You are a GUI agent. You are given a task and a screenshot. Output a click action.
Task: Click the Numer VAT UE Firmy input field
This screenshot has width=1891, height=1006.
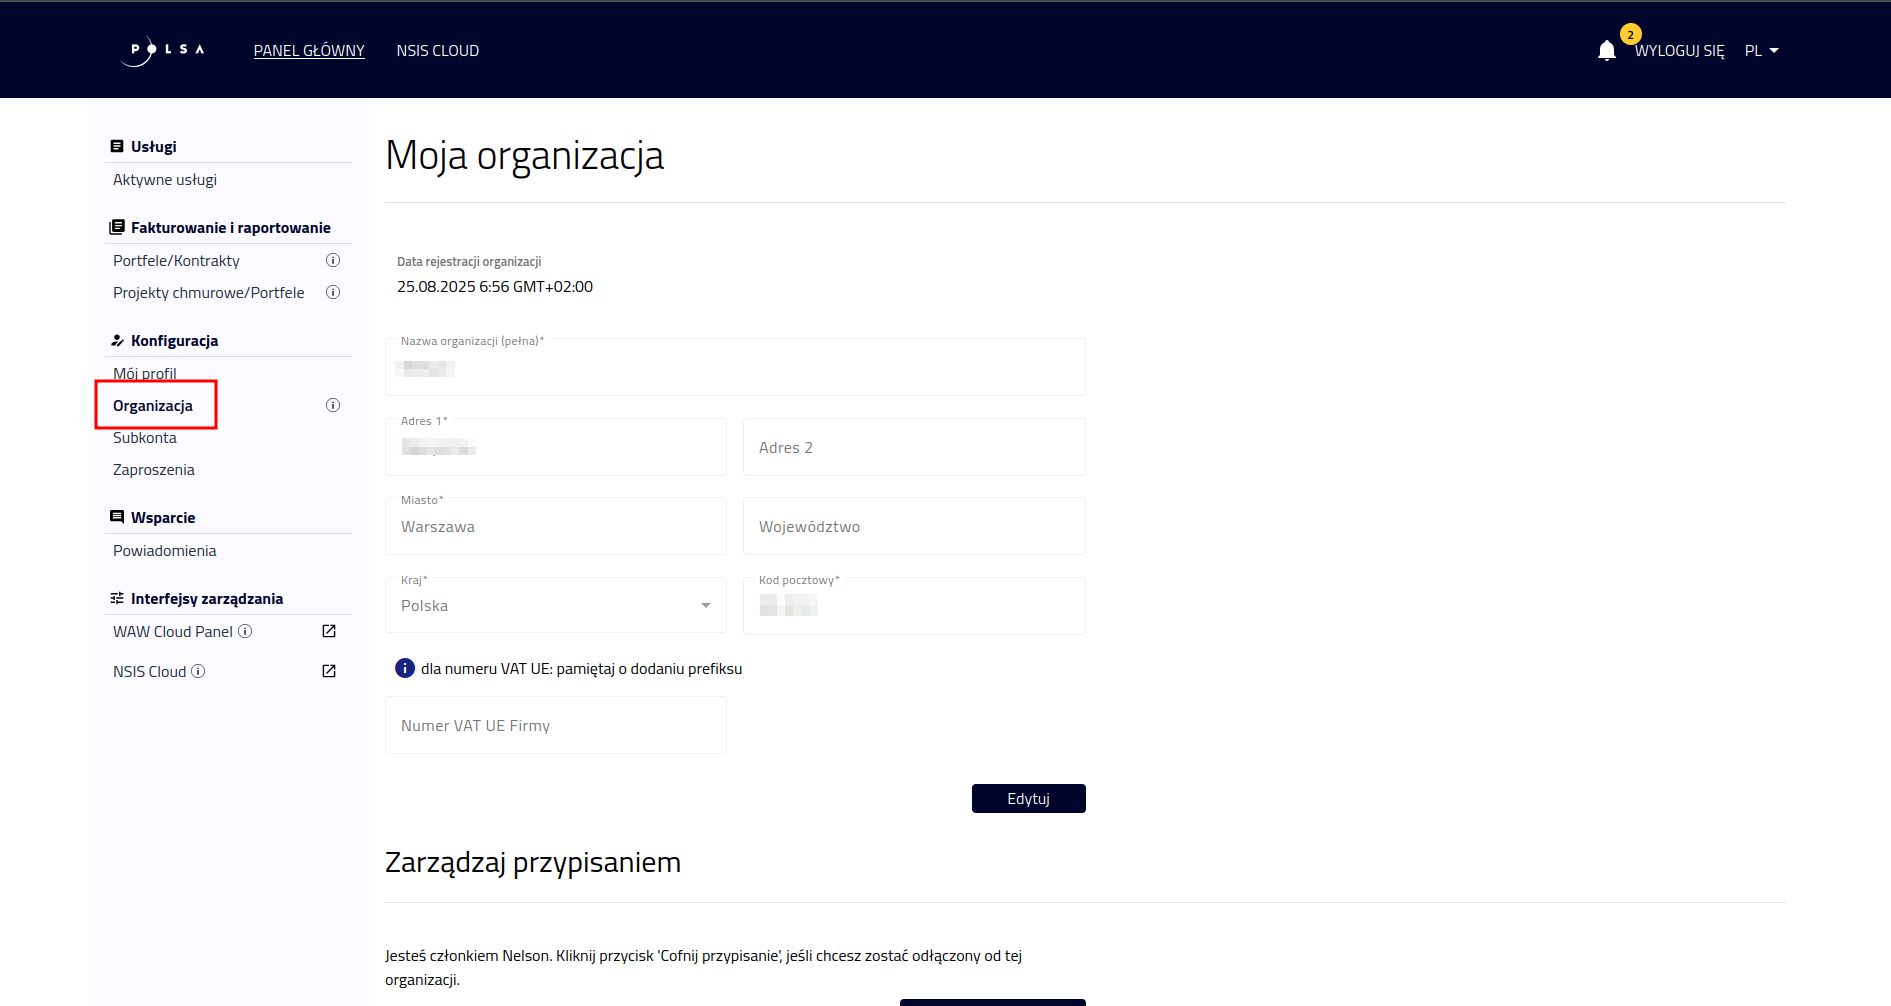(555, 725)
